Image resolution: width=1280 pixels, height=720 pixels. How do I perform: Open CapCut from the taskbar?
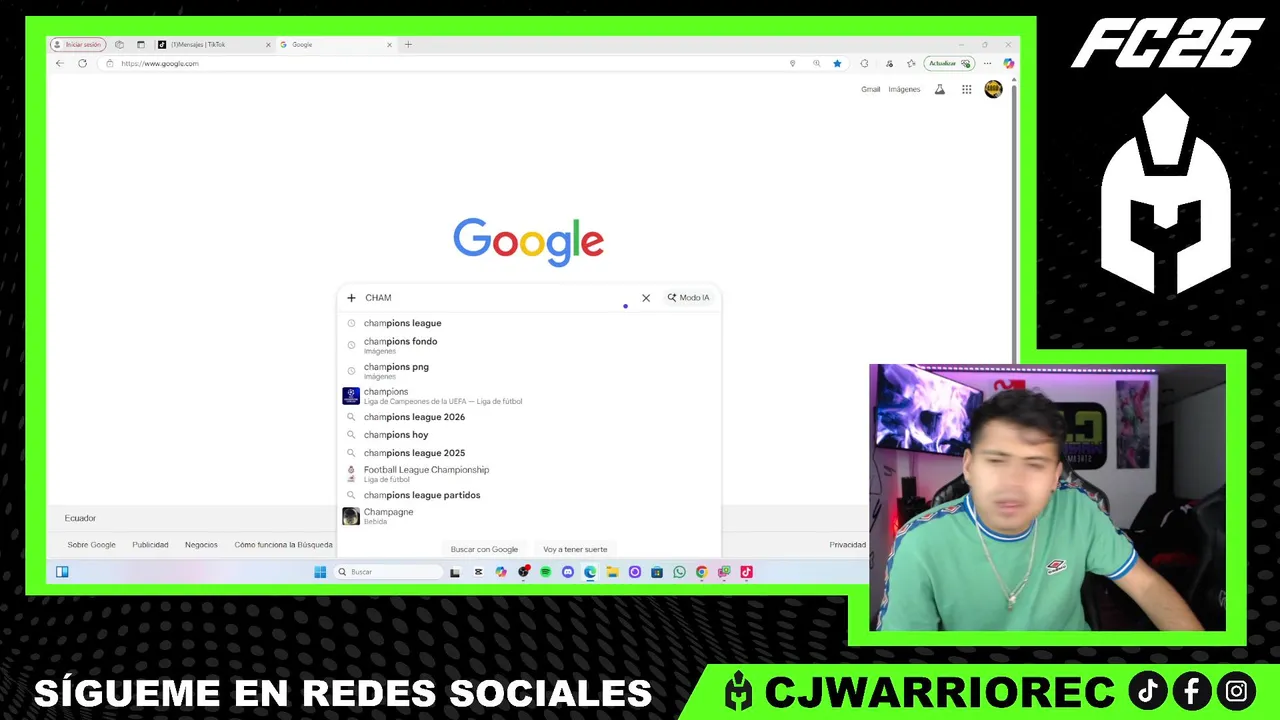point(478,572)
